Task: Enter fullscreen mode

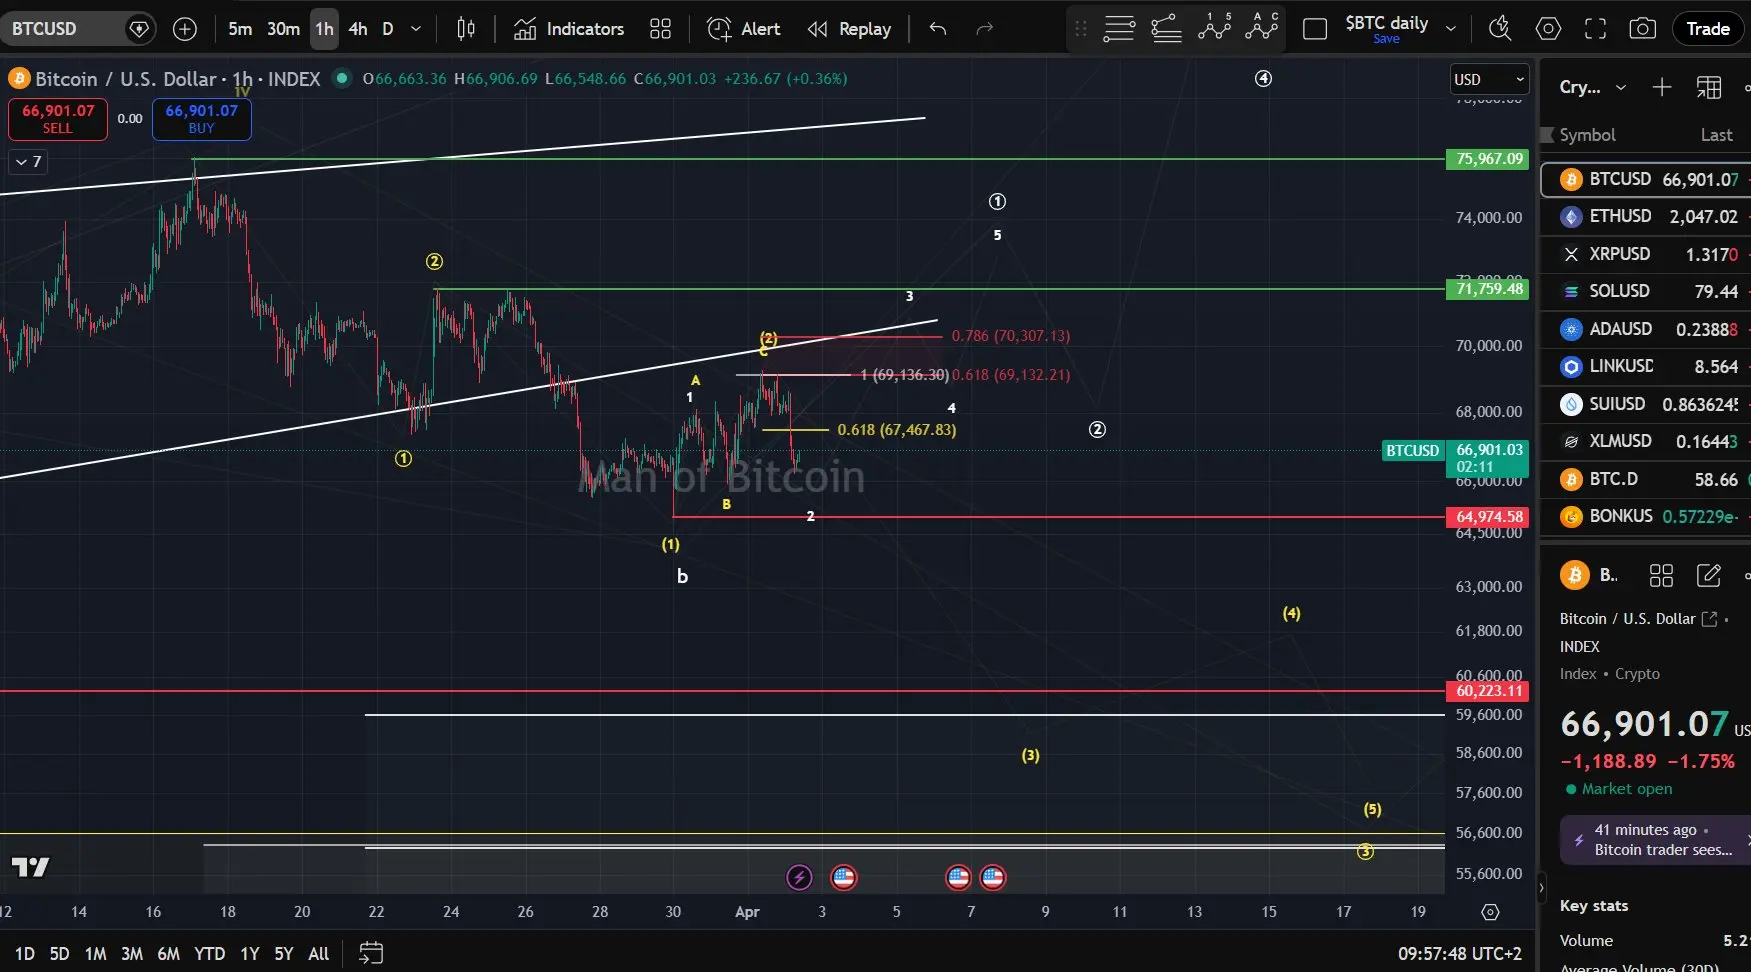Action: point(1595,29)
